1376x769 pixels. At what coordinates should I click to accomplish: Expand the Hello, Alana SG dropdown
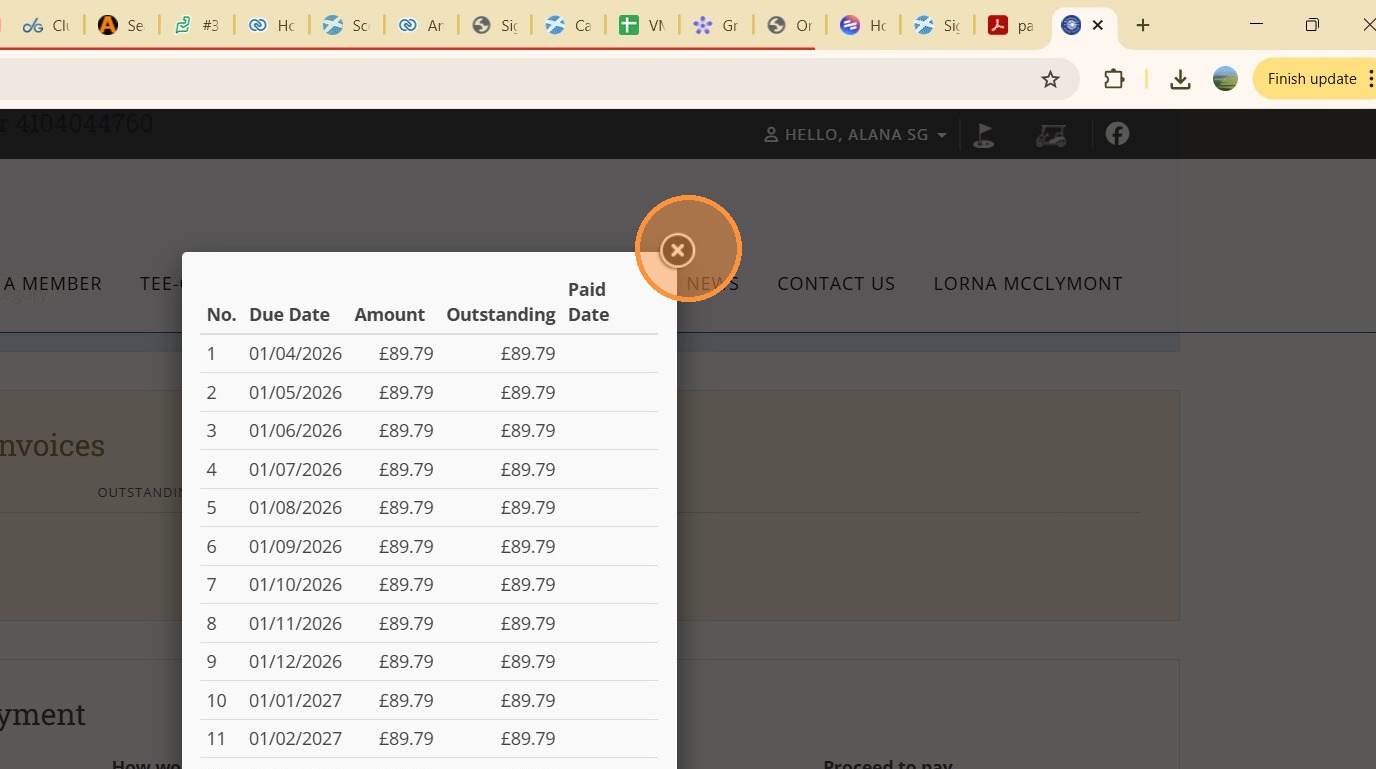[855, 135]
